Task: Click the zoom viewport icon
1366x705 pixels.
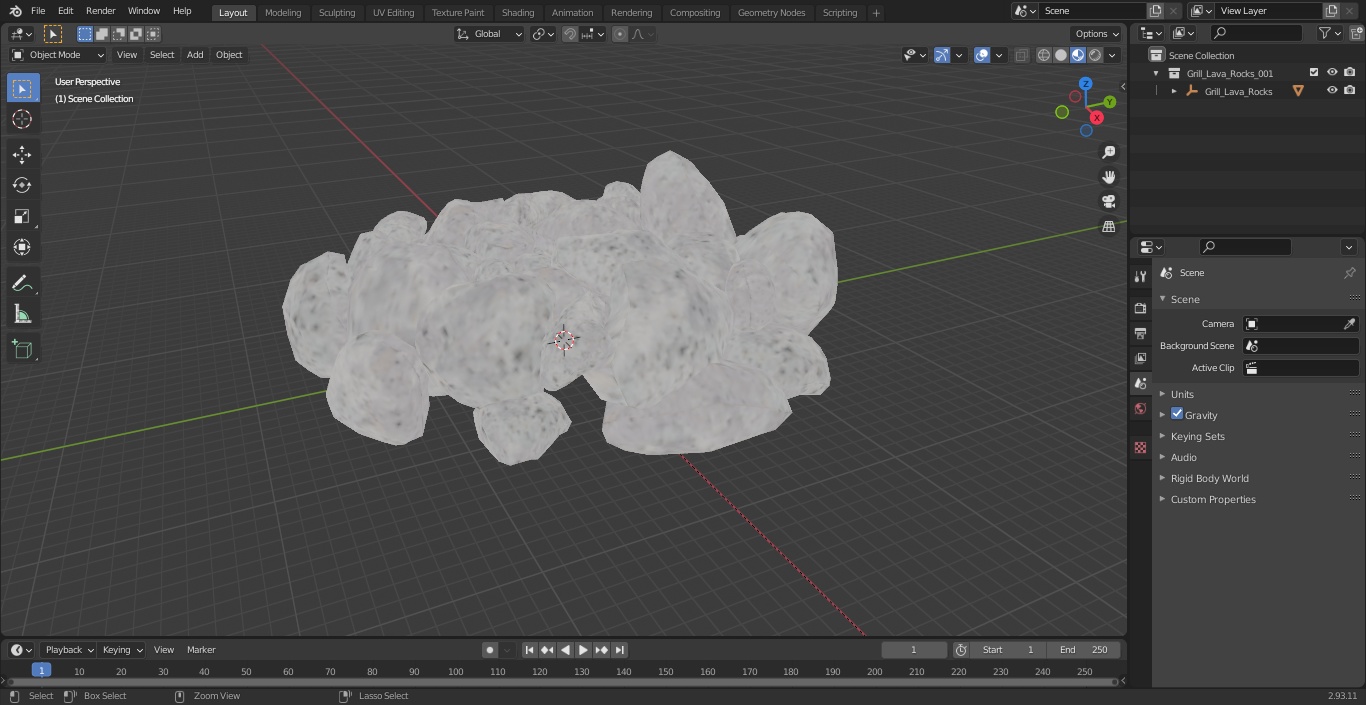Action: [1108, 152]
